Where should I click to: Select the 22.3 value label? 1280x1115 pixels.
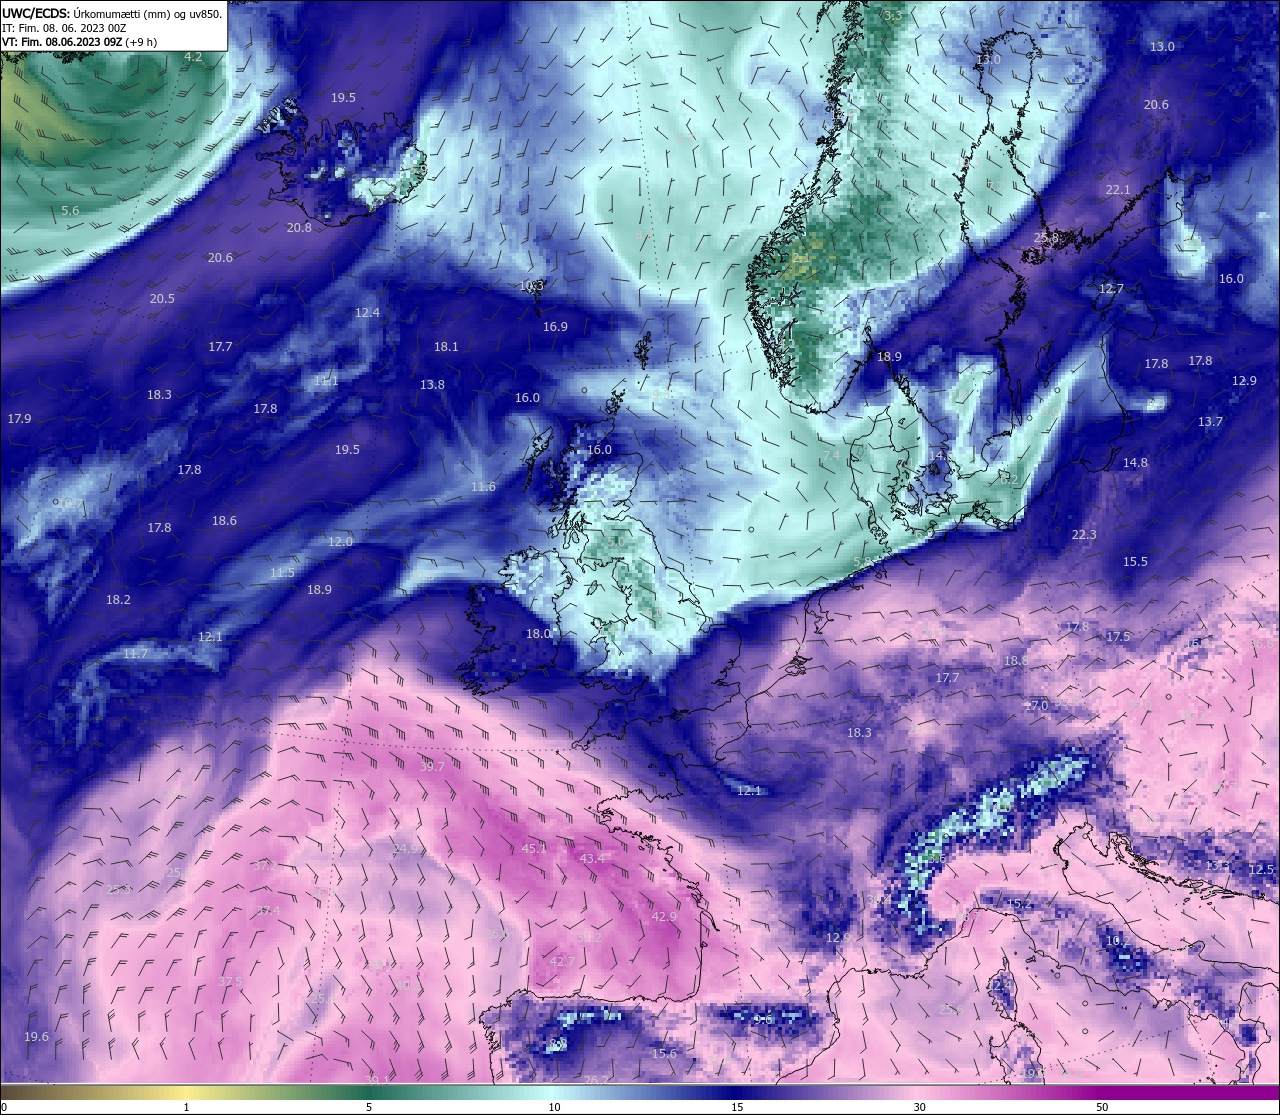tap(1084, 534)
